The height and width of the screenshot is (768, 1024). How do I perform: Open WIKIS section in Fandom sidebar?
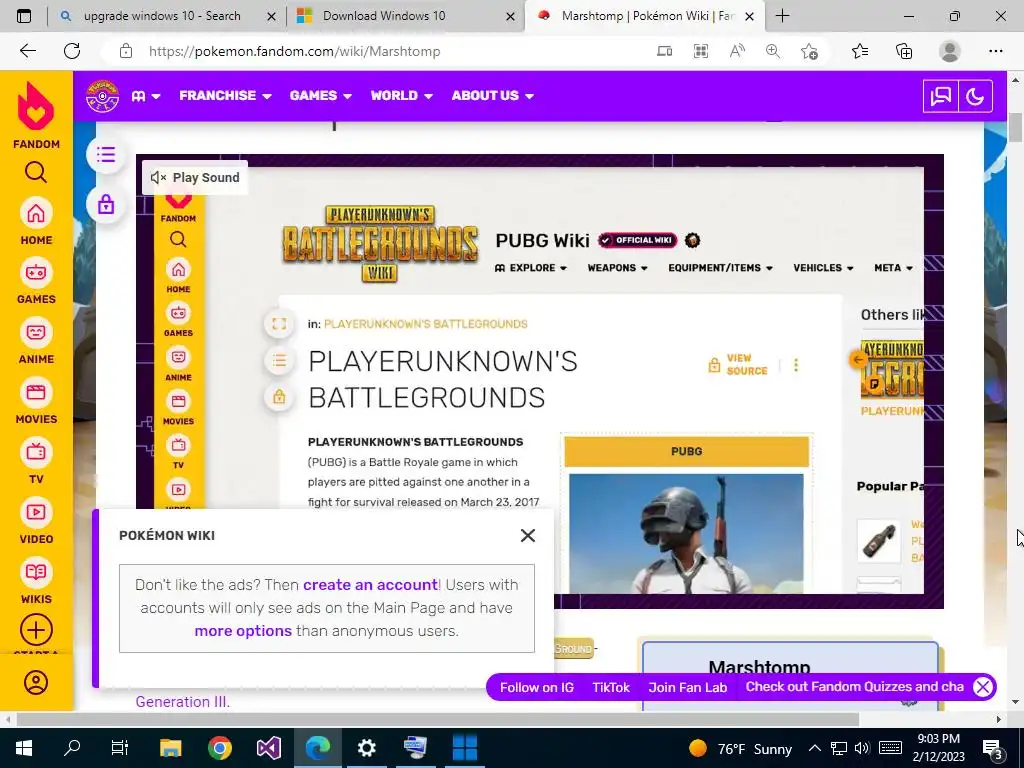point(36,581)
